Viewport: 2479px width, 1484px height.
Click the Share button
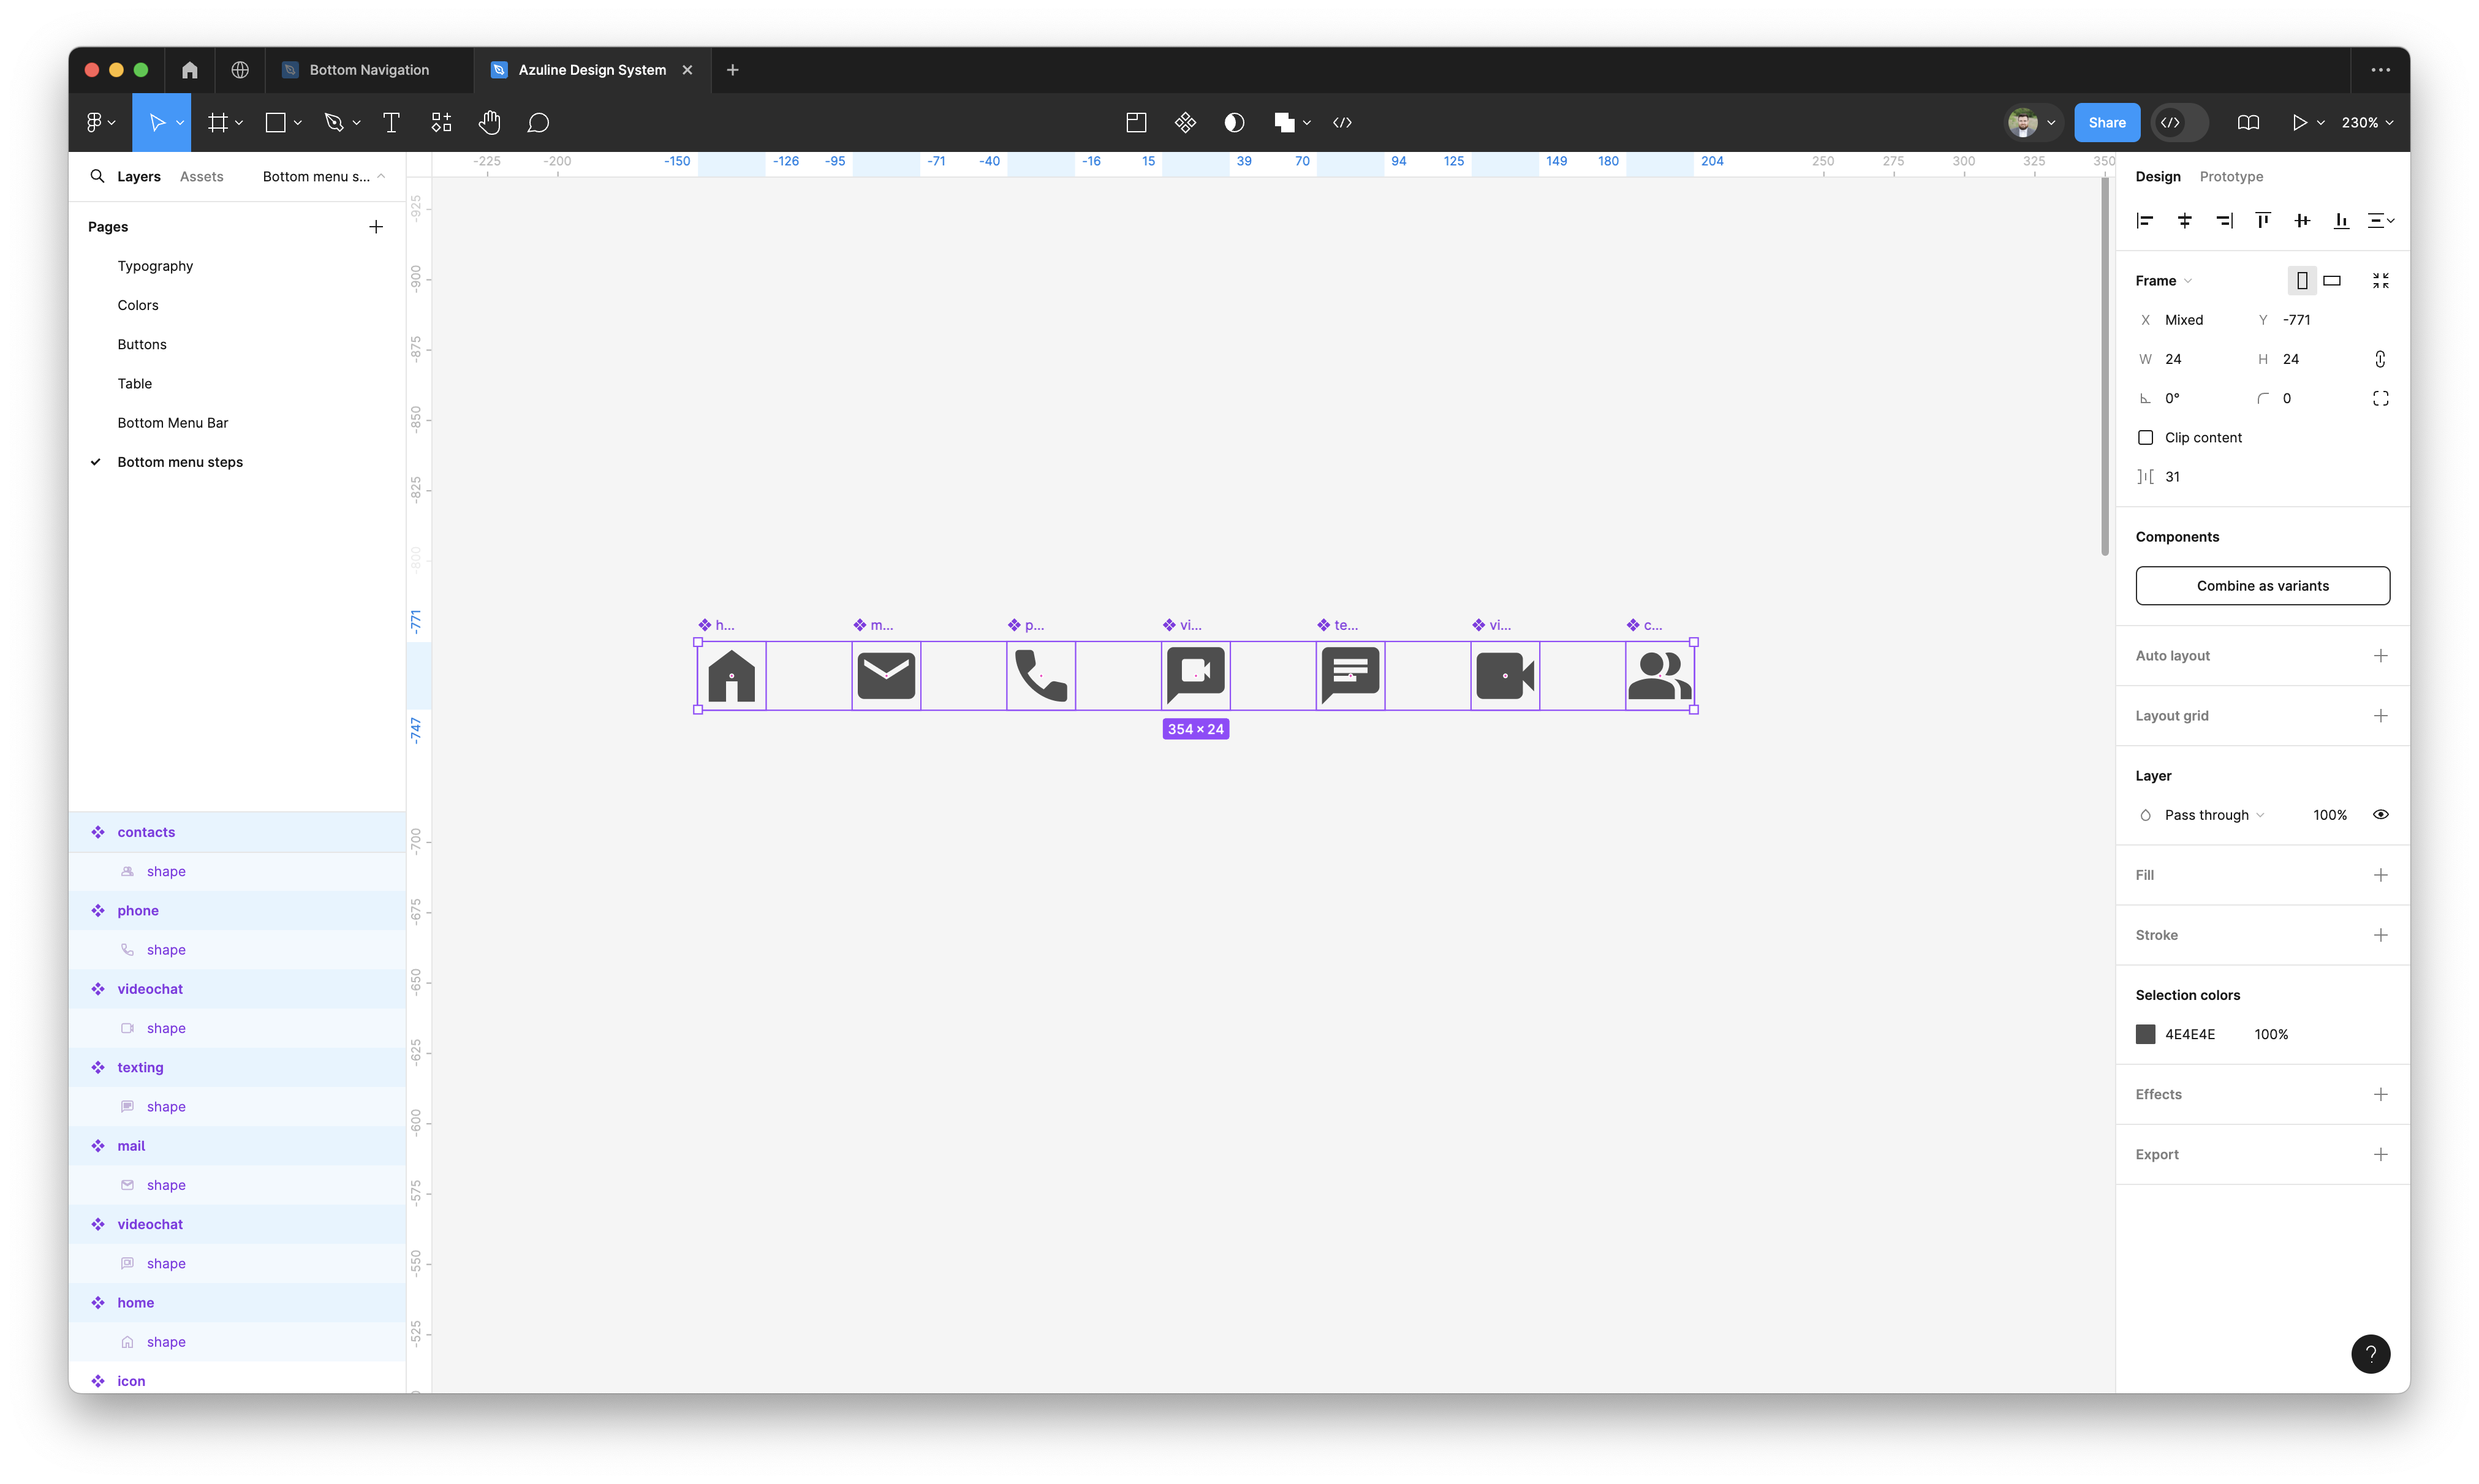click(x=2106, y=123)
